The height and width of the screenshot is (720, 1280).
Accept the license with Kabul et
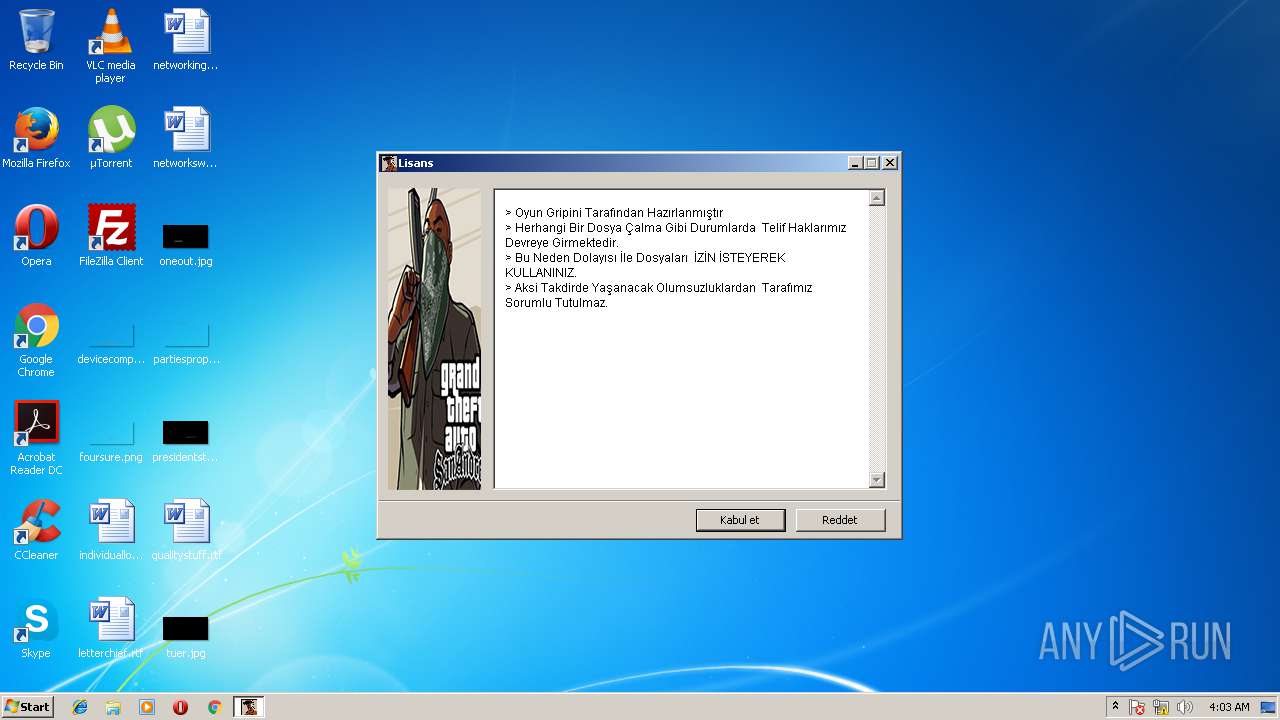[x=740, y=520]
